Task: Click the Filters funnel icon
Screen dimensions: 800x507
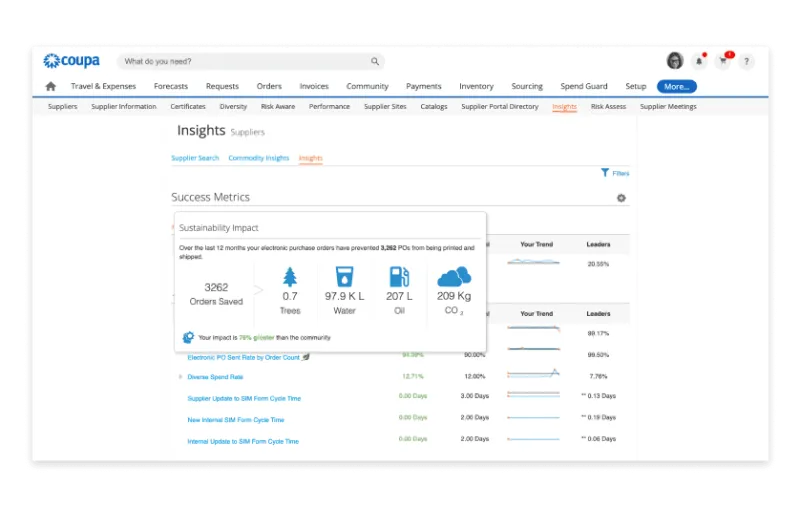Action: [605, 173]
